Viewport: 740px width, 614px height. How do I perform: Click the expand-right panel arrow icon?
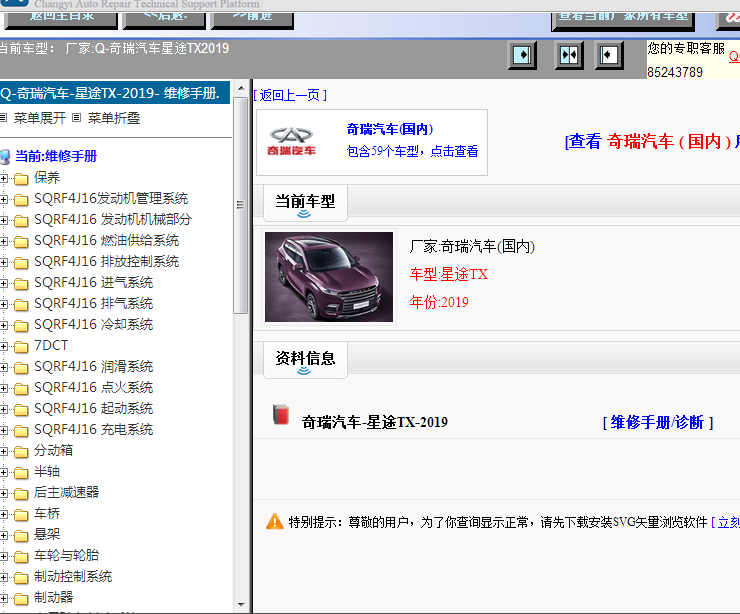pos(521,55)
